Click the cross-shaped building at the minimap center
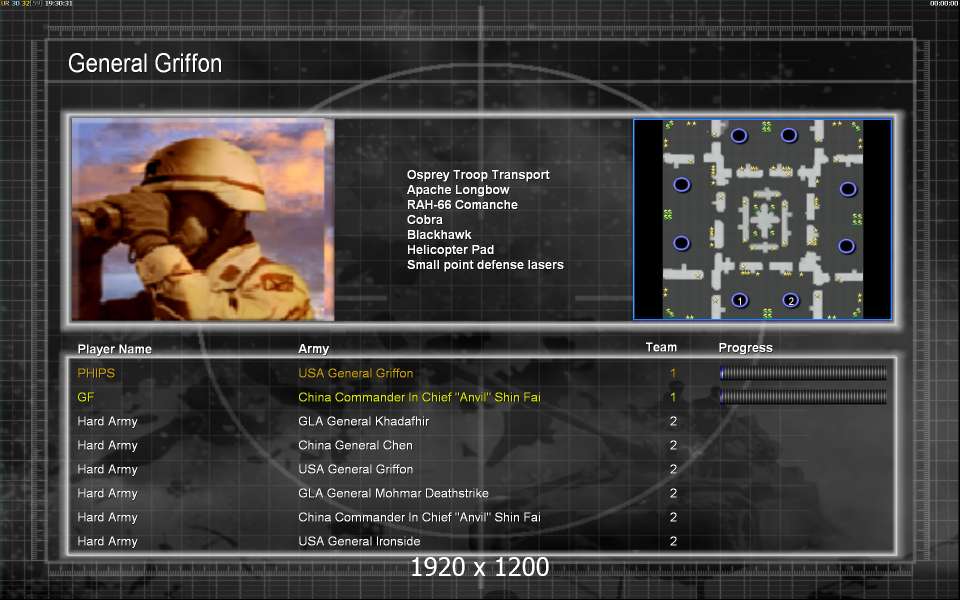960x600 pixels. [764, 220]
